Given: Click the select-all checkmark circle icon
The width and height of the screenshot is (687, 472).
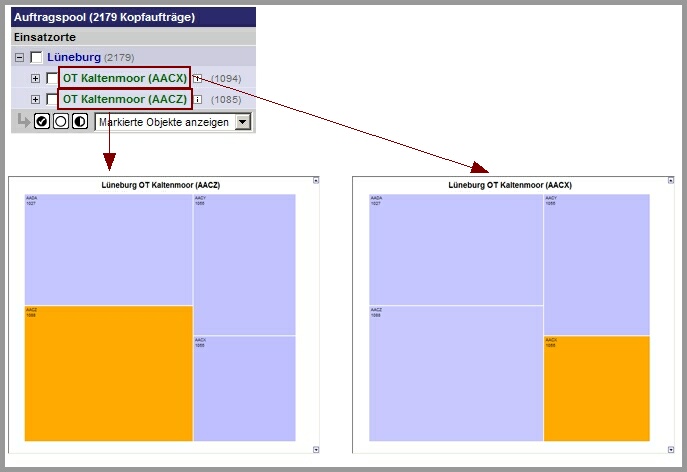Looking at the screenshot, I should click(x=42, y=122).
